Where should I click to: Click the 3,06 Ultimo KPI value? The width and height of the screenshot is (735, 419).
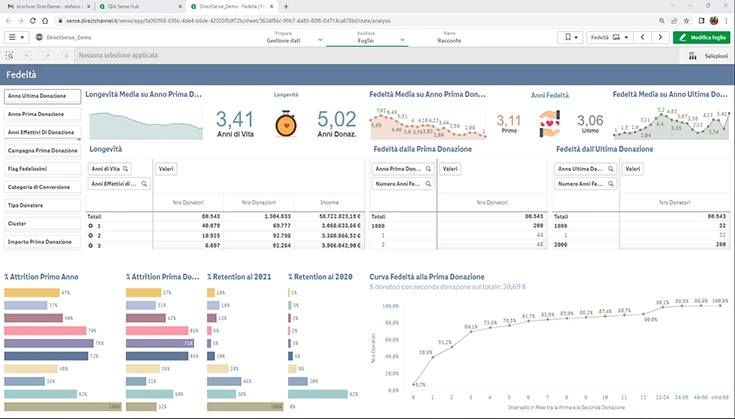point(590,121)
